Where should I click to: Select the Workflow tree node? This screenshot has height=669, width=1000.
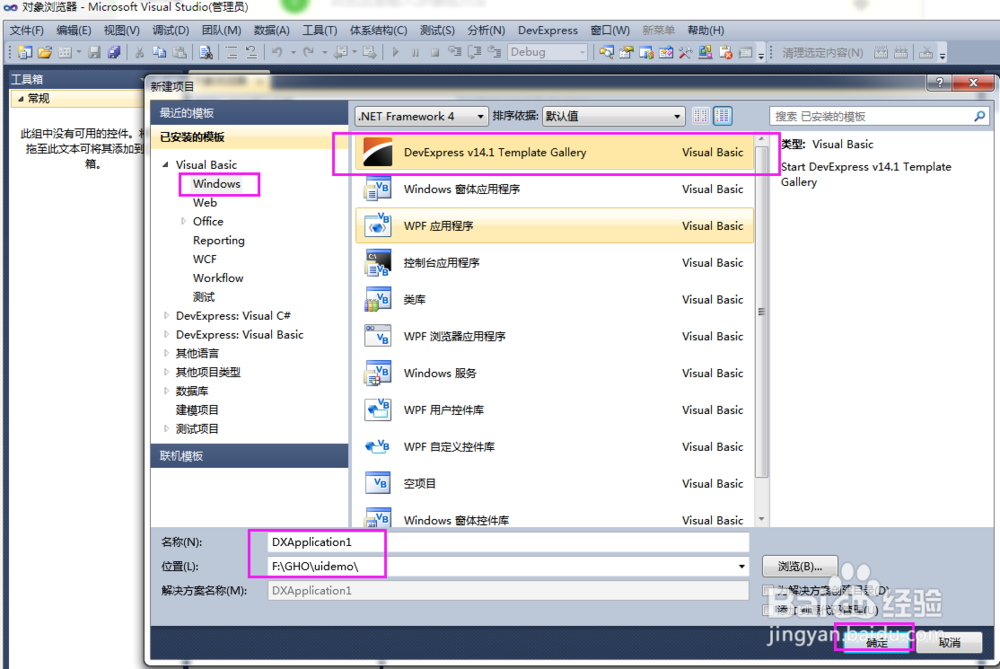pyautogui.click(x=218, y=278)
